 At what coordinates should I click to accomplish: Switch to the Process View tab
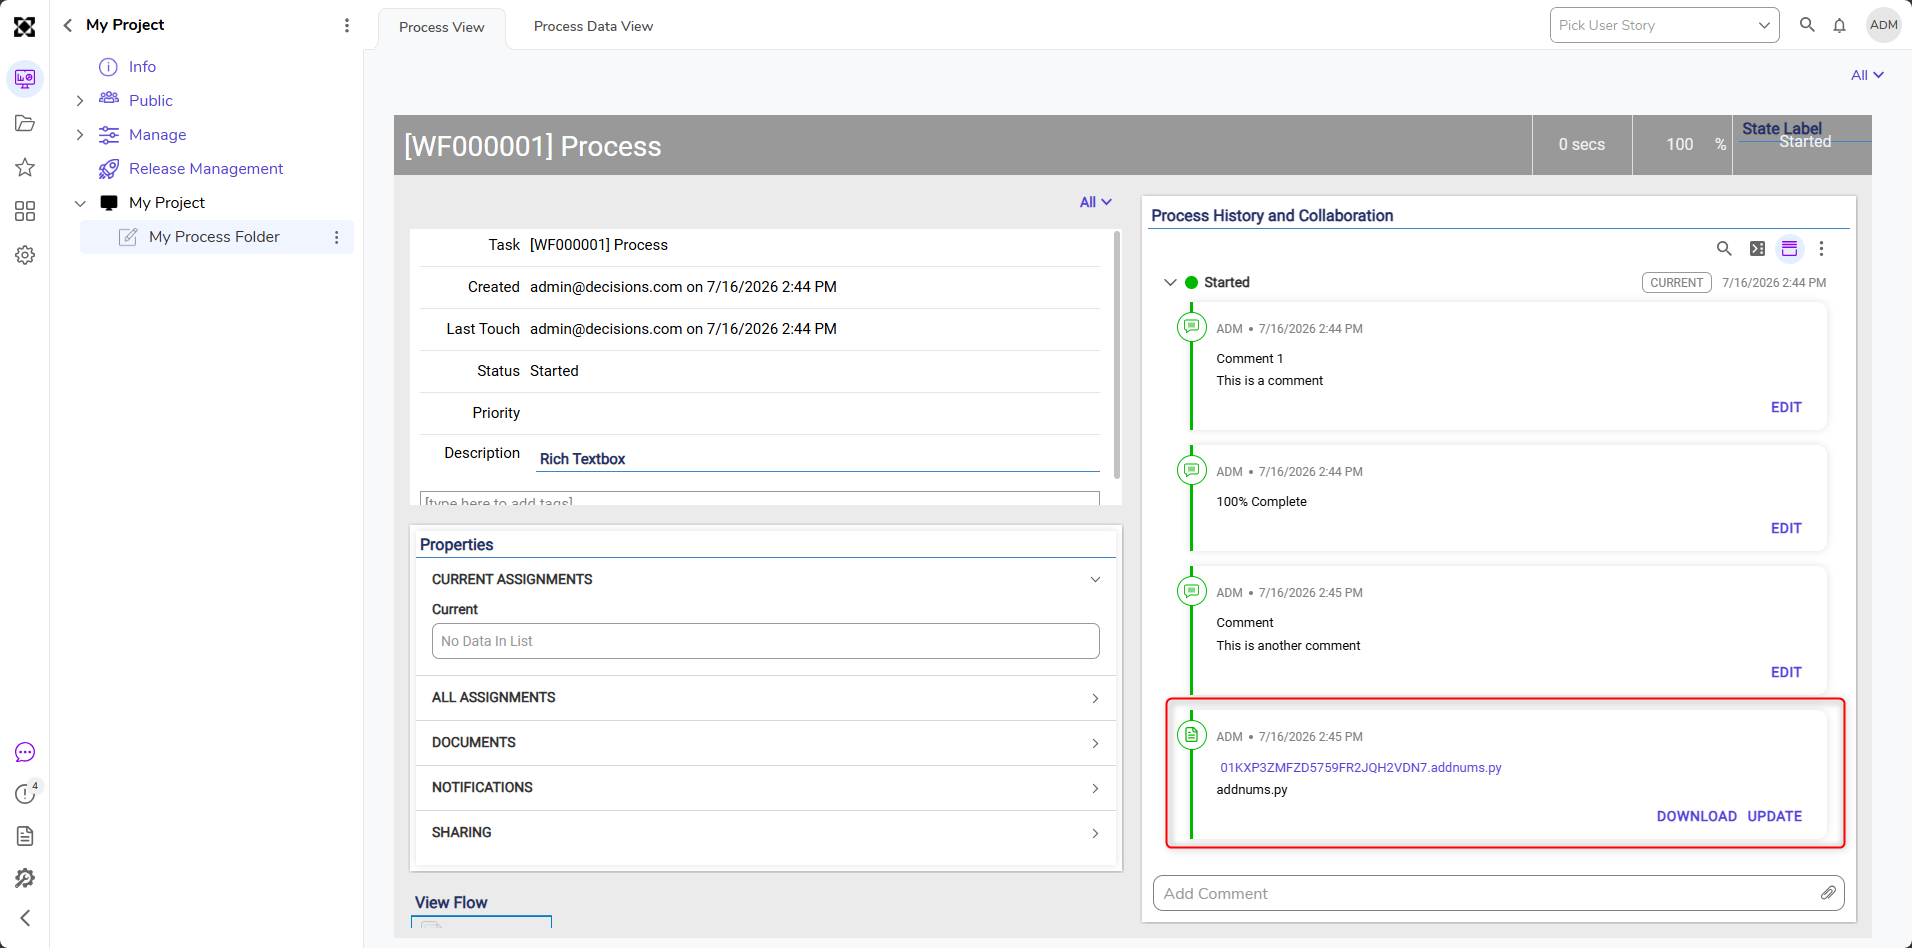coord(441,27)
